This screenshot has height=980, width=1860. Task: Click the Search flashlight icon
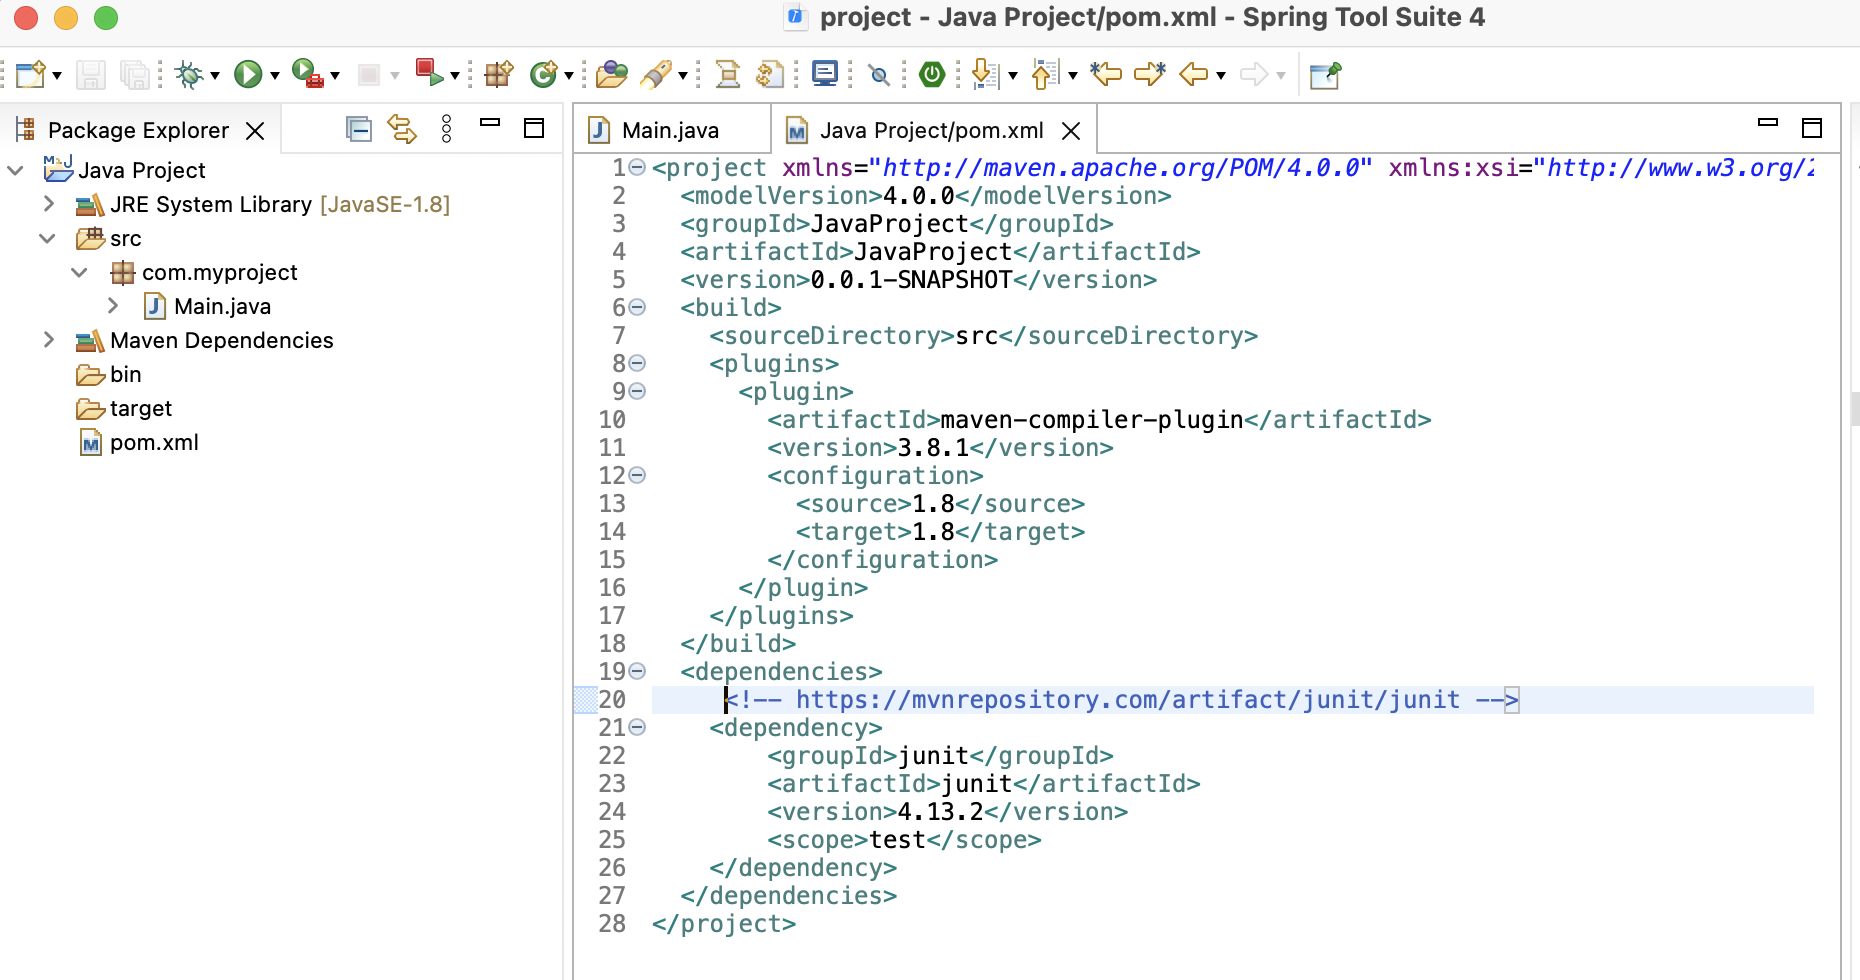coord(656,74)
